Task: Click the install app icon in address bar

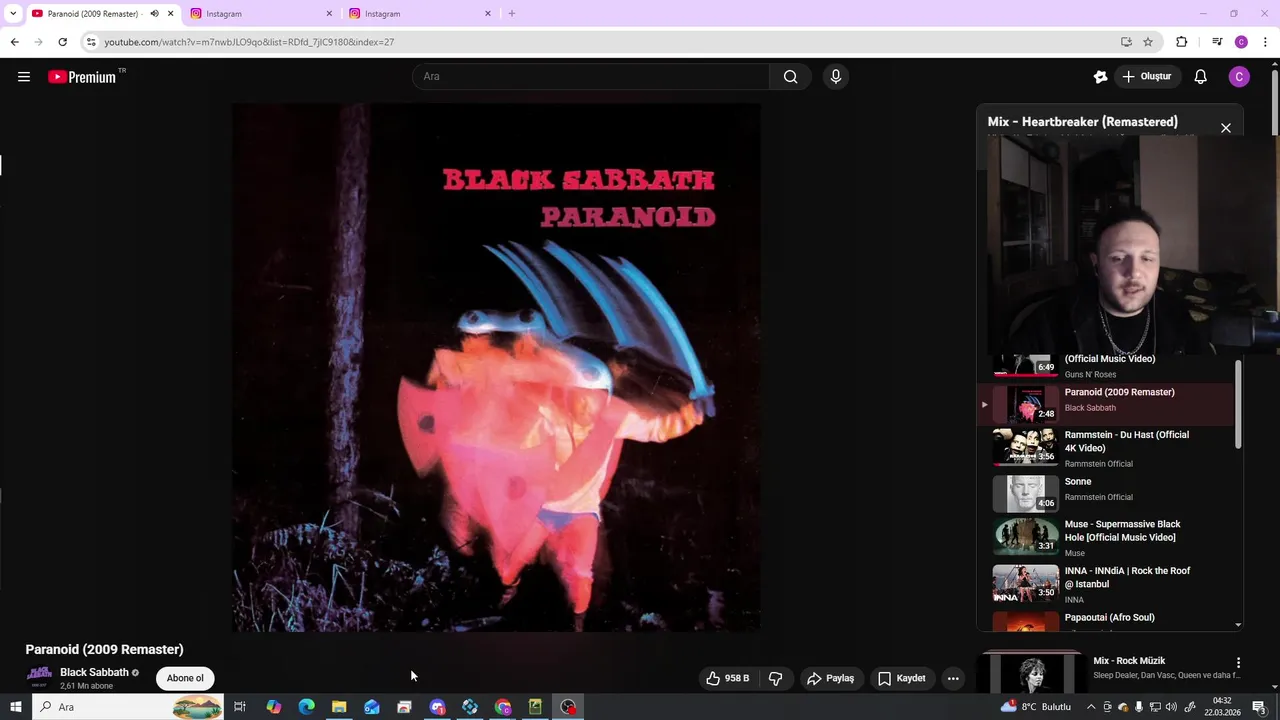Action: pos(1126,42)
